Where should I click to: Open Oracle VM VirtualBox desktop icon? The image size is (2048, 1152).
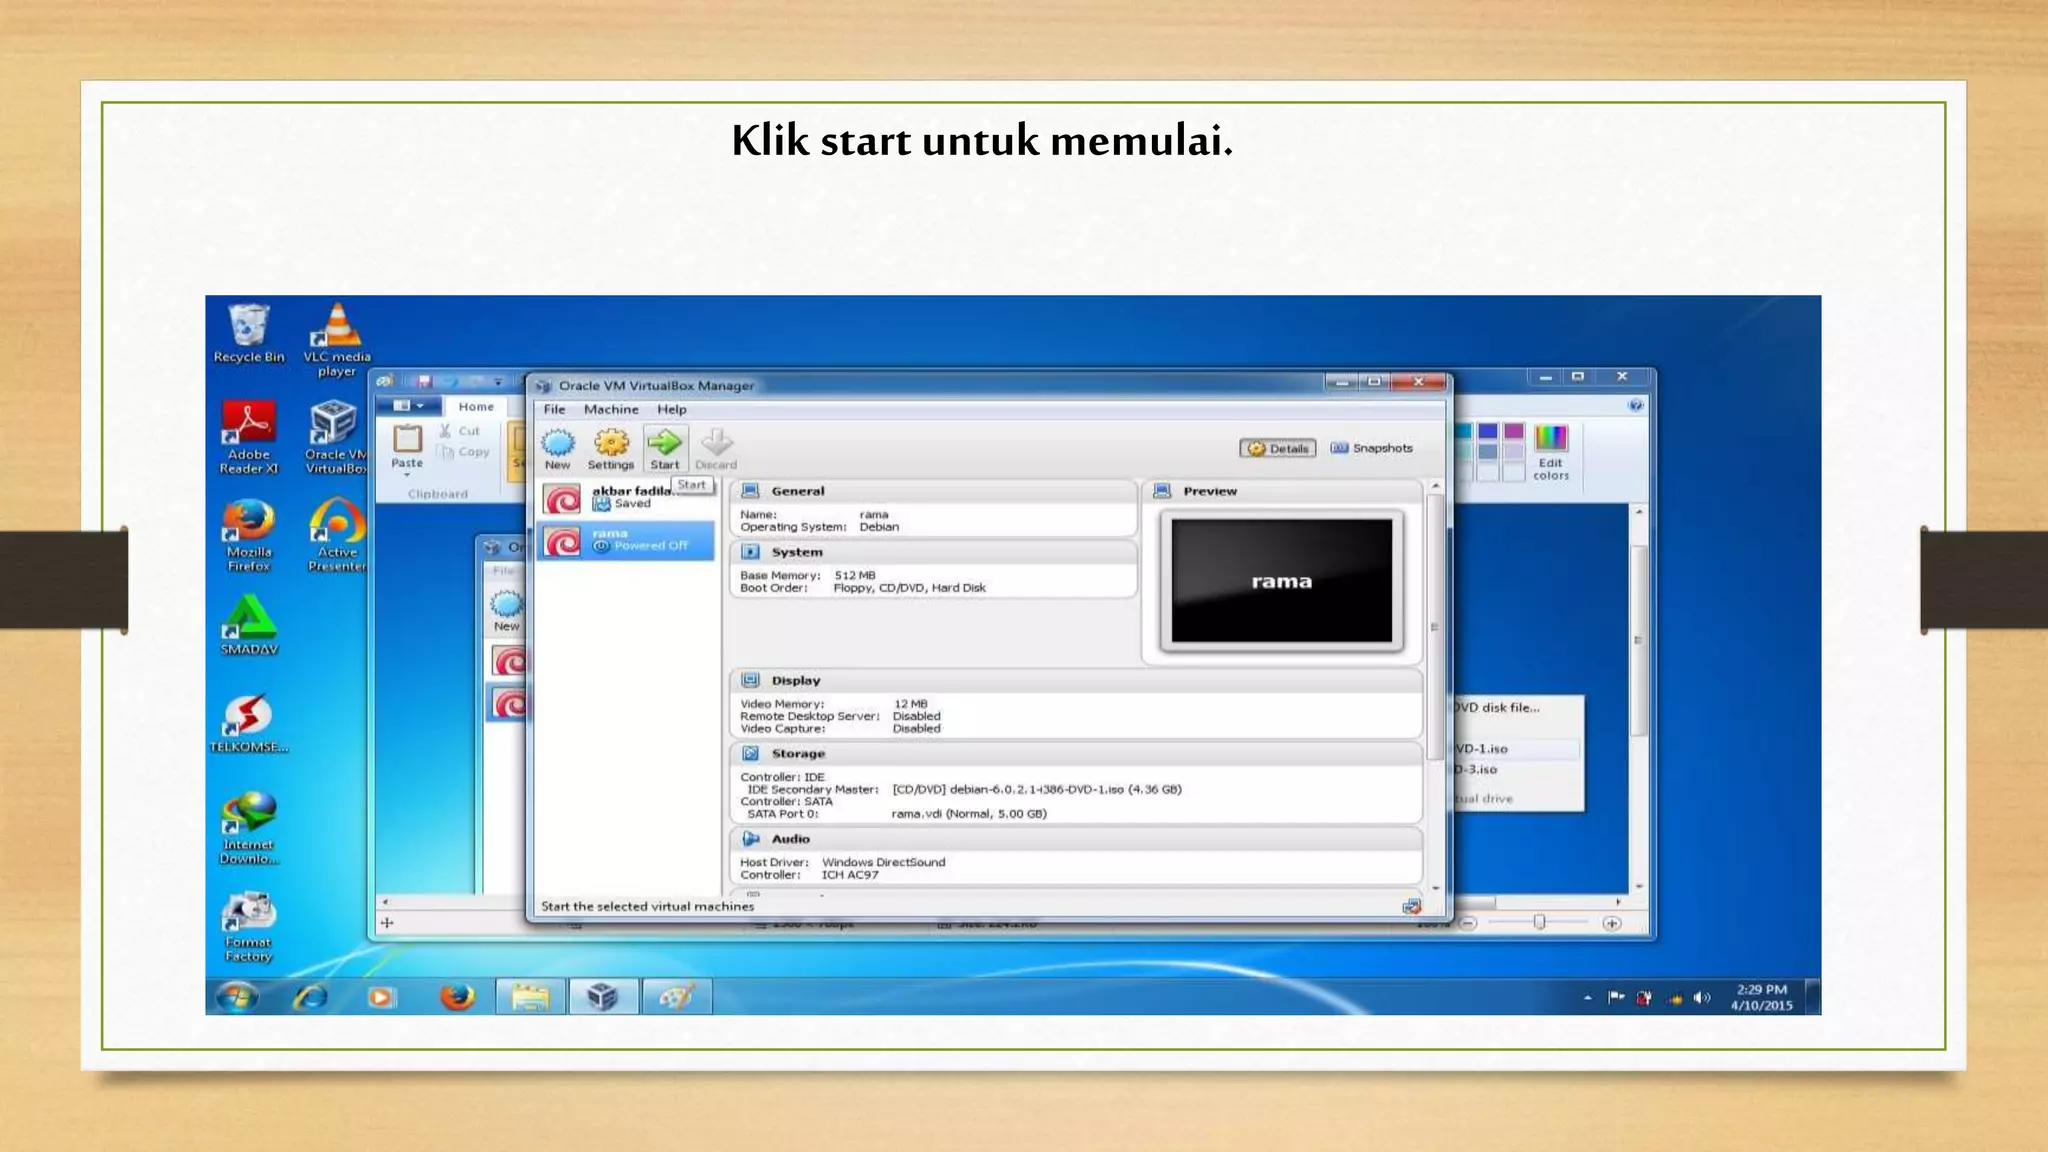(335, 437)
